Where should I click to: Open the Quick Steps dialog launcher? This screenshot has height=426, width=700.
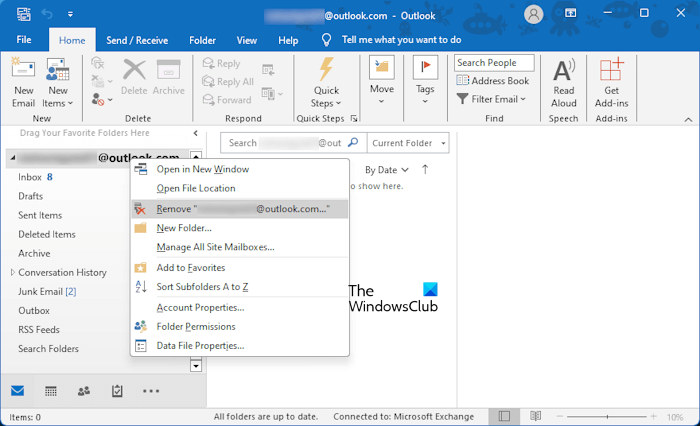pos(354,118)
